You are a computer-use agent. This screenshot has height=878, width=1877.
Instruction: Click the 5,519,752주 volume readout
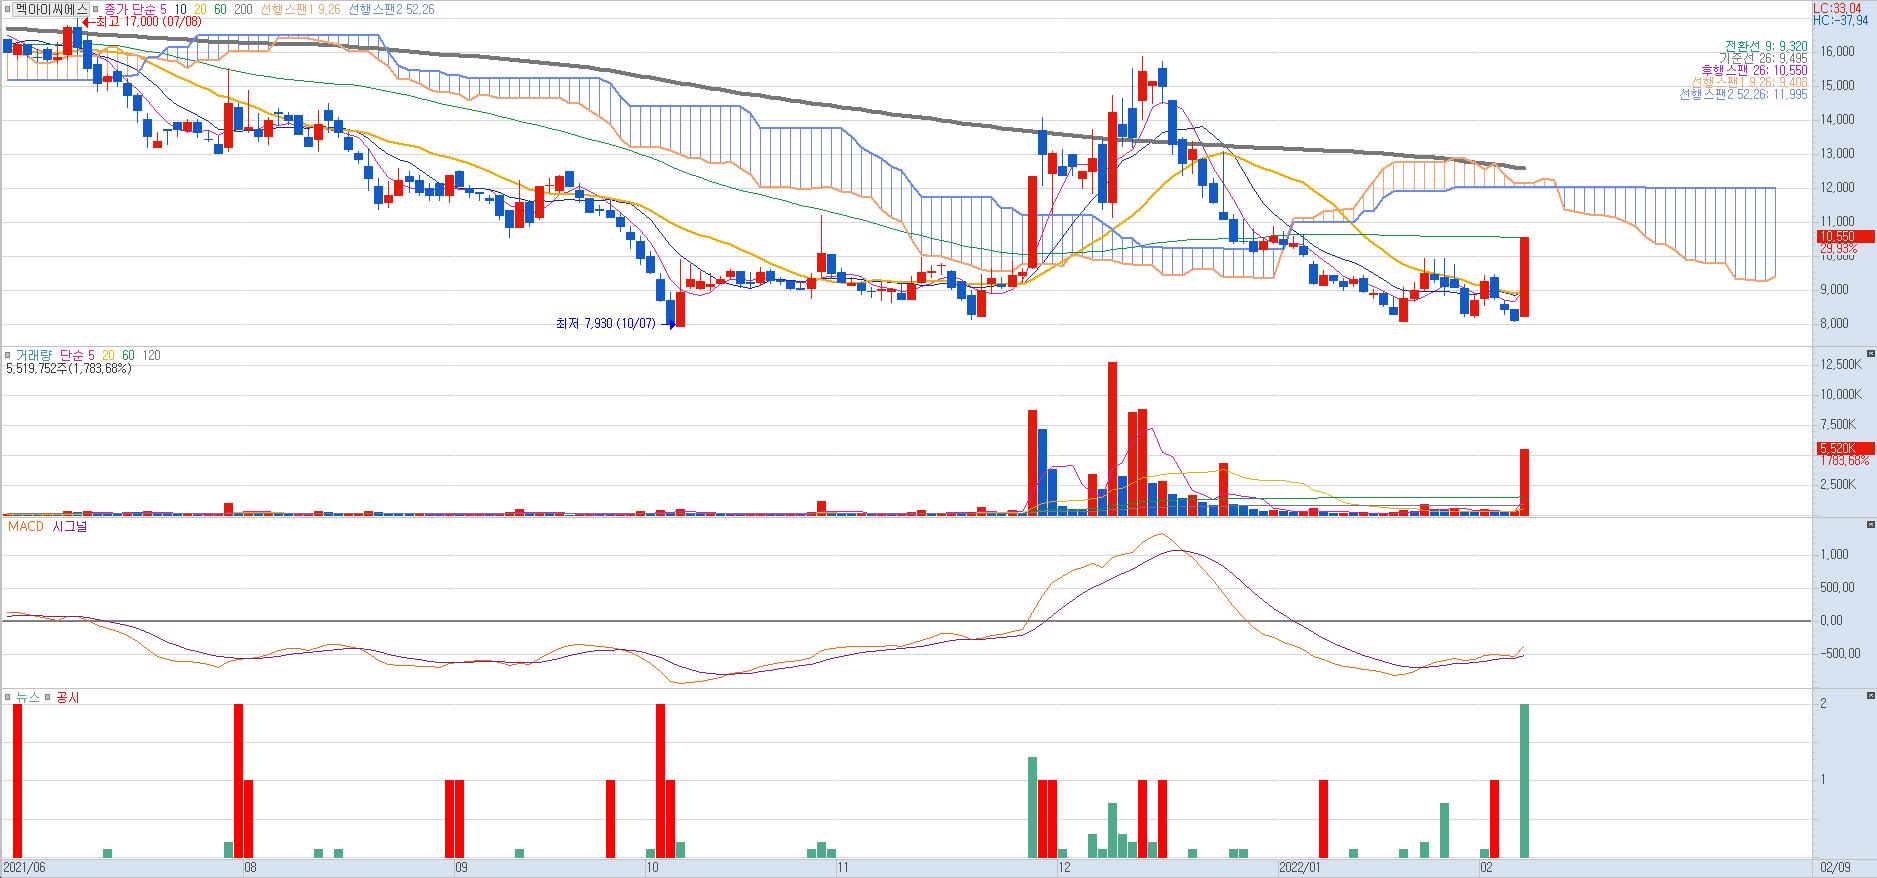tap(68, 368)
